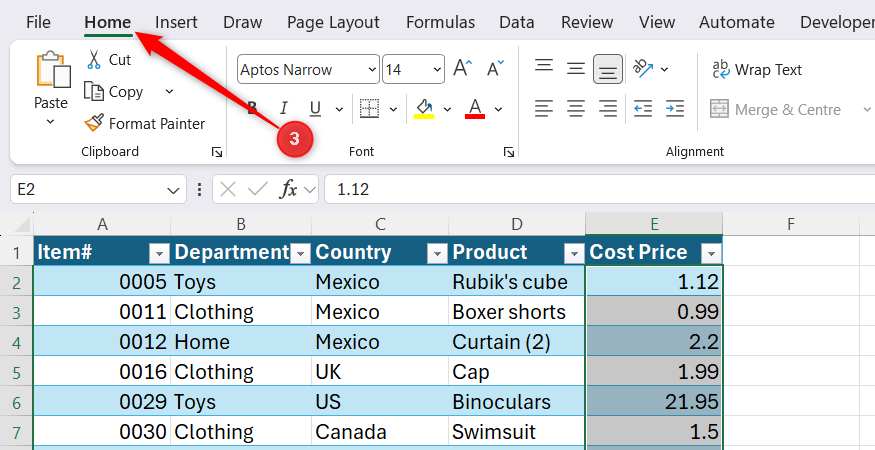Open the Automate tab
The image size is (875, 450).
737,22
